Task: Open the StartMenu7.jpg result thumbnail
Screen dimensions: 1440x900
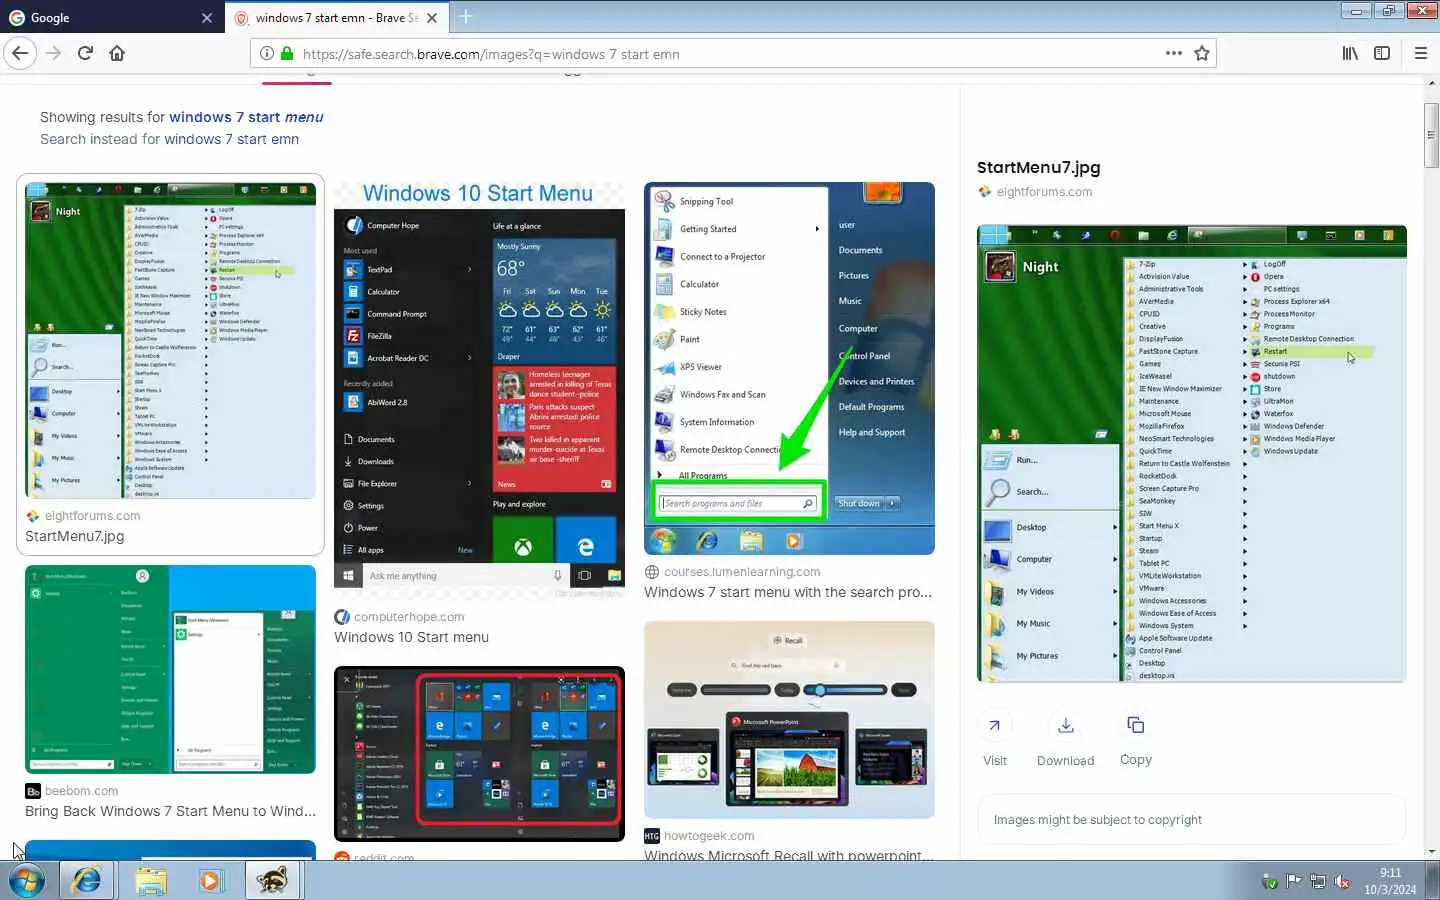Action: [x=170, y=340]
